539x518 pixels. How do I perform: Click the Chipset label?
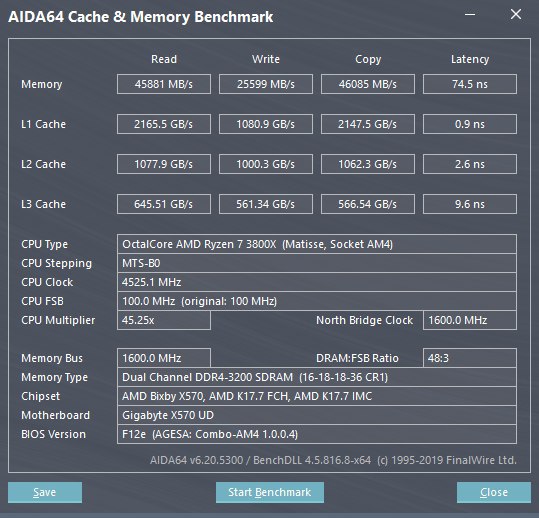click(40, 396)
